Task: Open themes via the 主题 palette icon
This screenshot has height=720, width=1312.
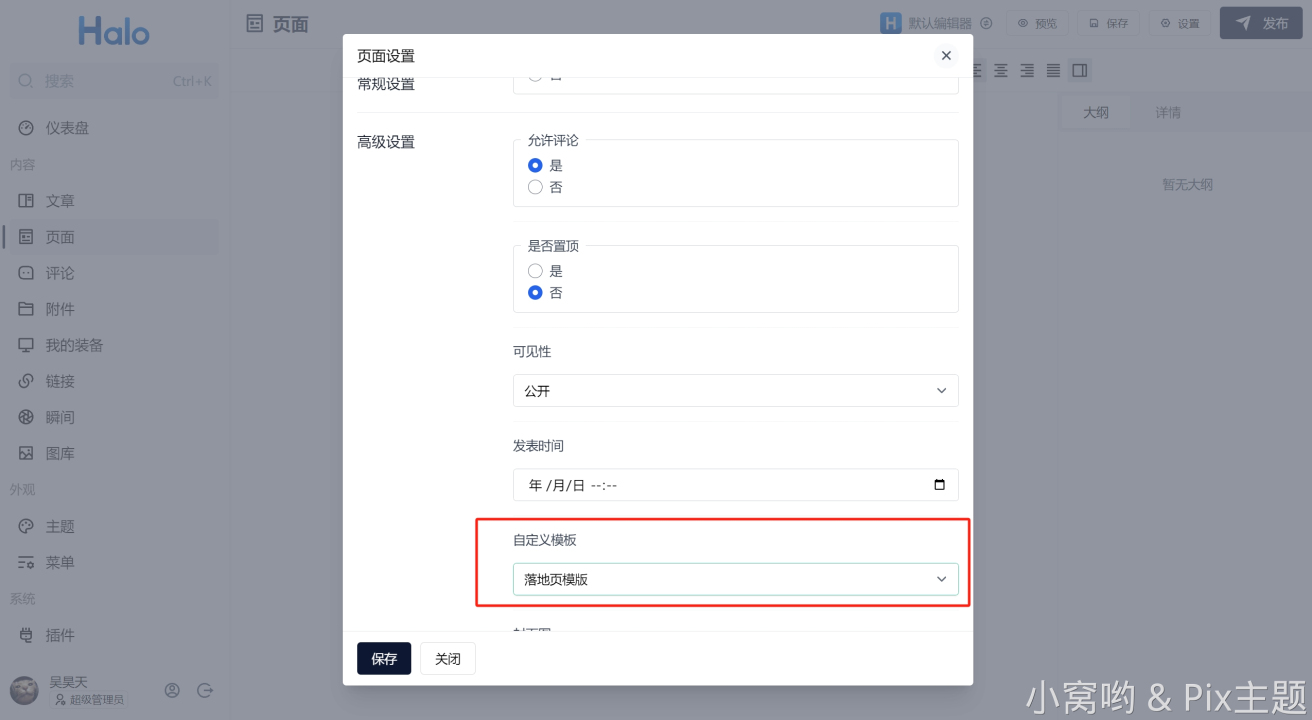Action: coord(26,526)
